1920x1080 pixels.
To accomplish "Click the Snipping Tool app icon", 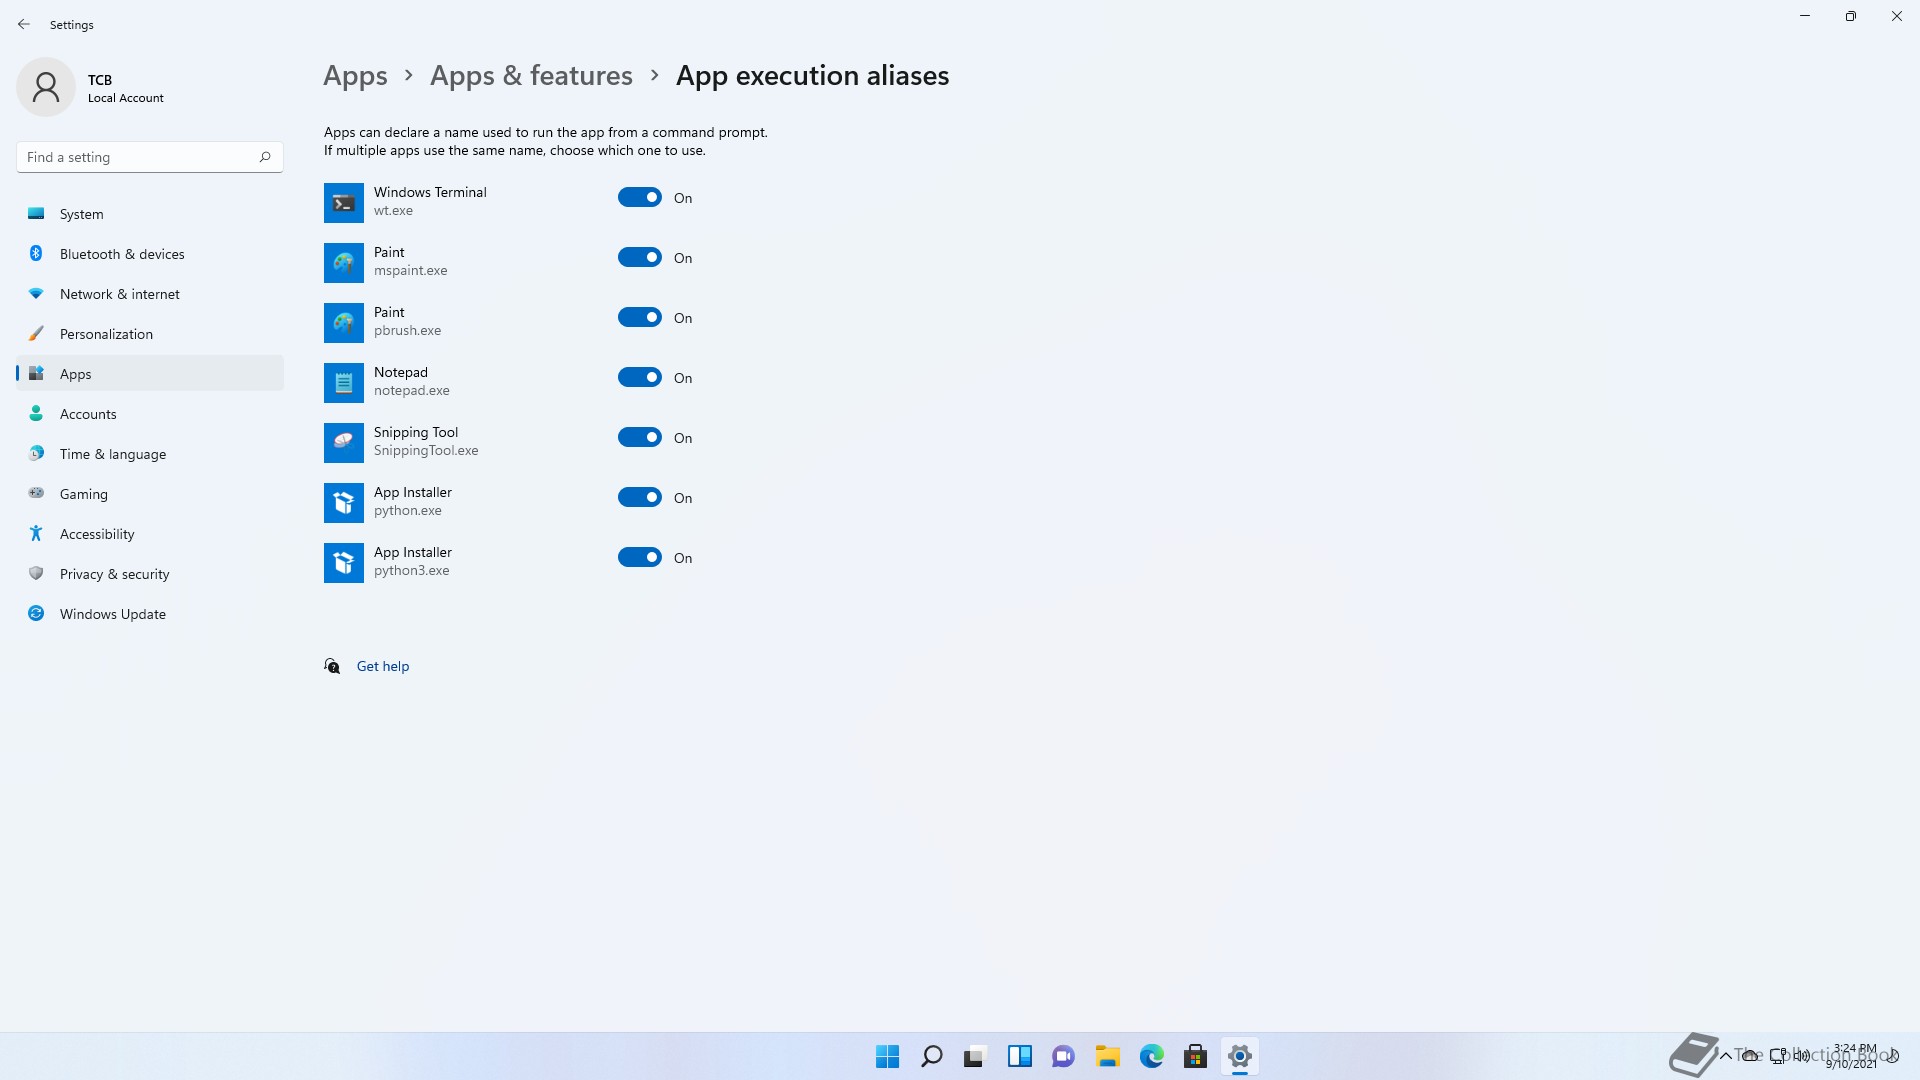I will click(343, 443).
